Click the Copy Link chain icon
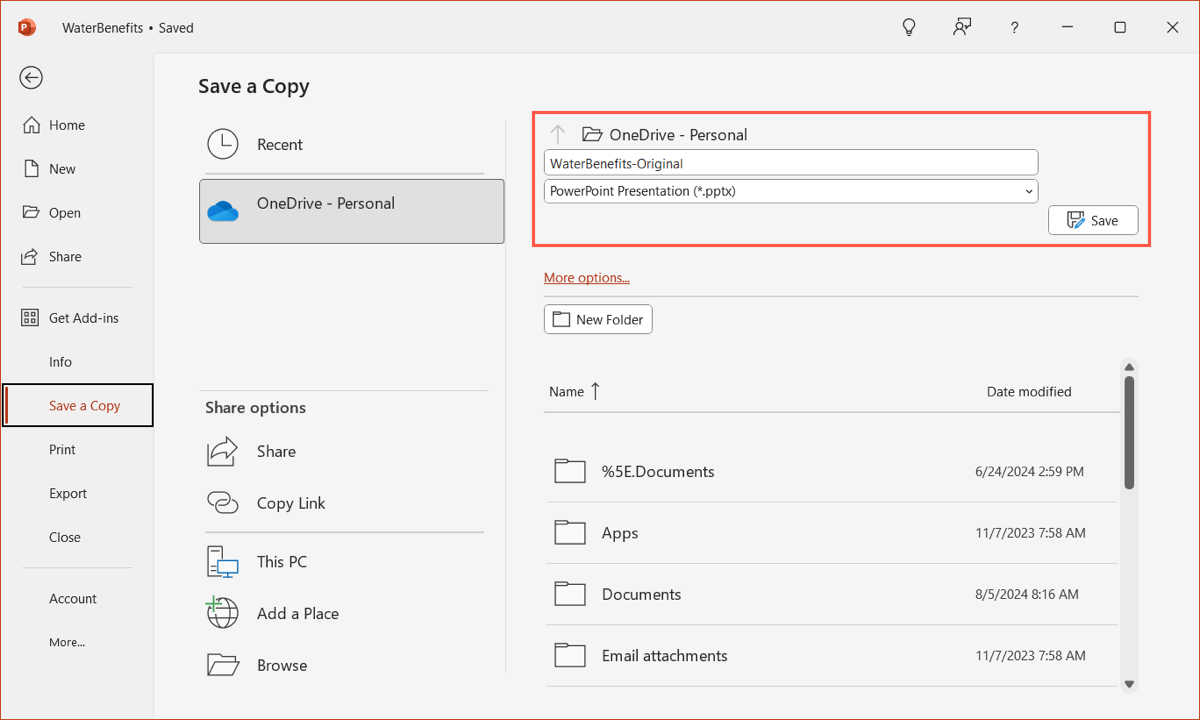1200x720 pixels. tap(223, 503)
